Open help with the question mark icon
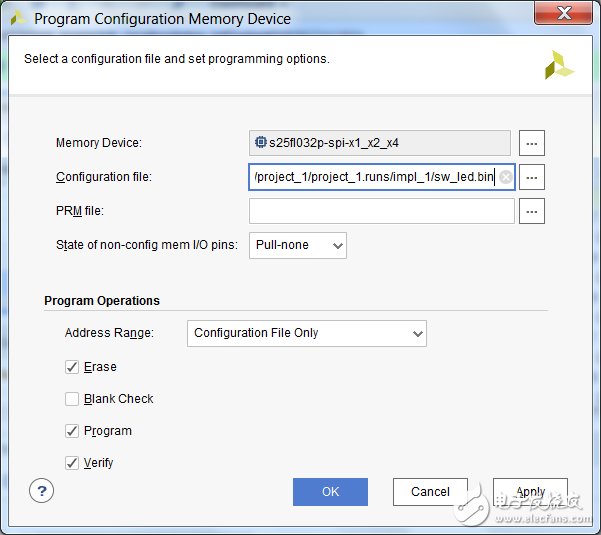Viewport: 601px width, 535px height. [x=42, y=491]
